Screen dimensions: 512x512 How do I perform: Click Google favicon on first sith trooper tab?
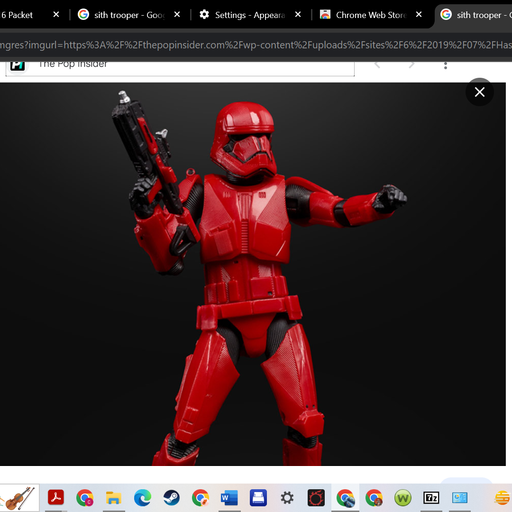click(x=83, y=14)
